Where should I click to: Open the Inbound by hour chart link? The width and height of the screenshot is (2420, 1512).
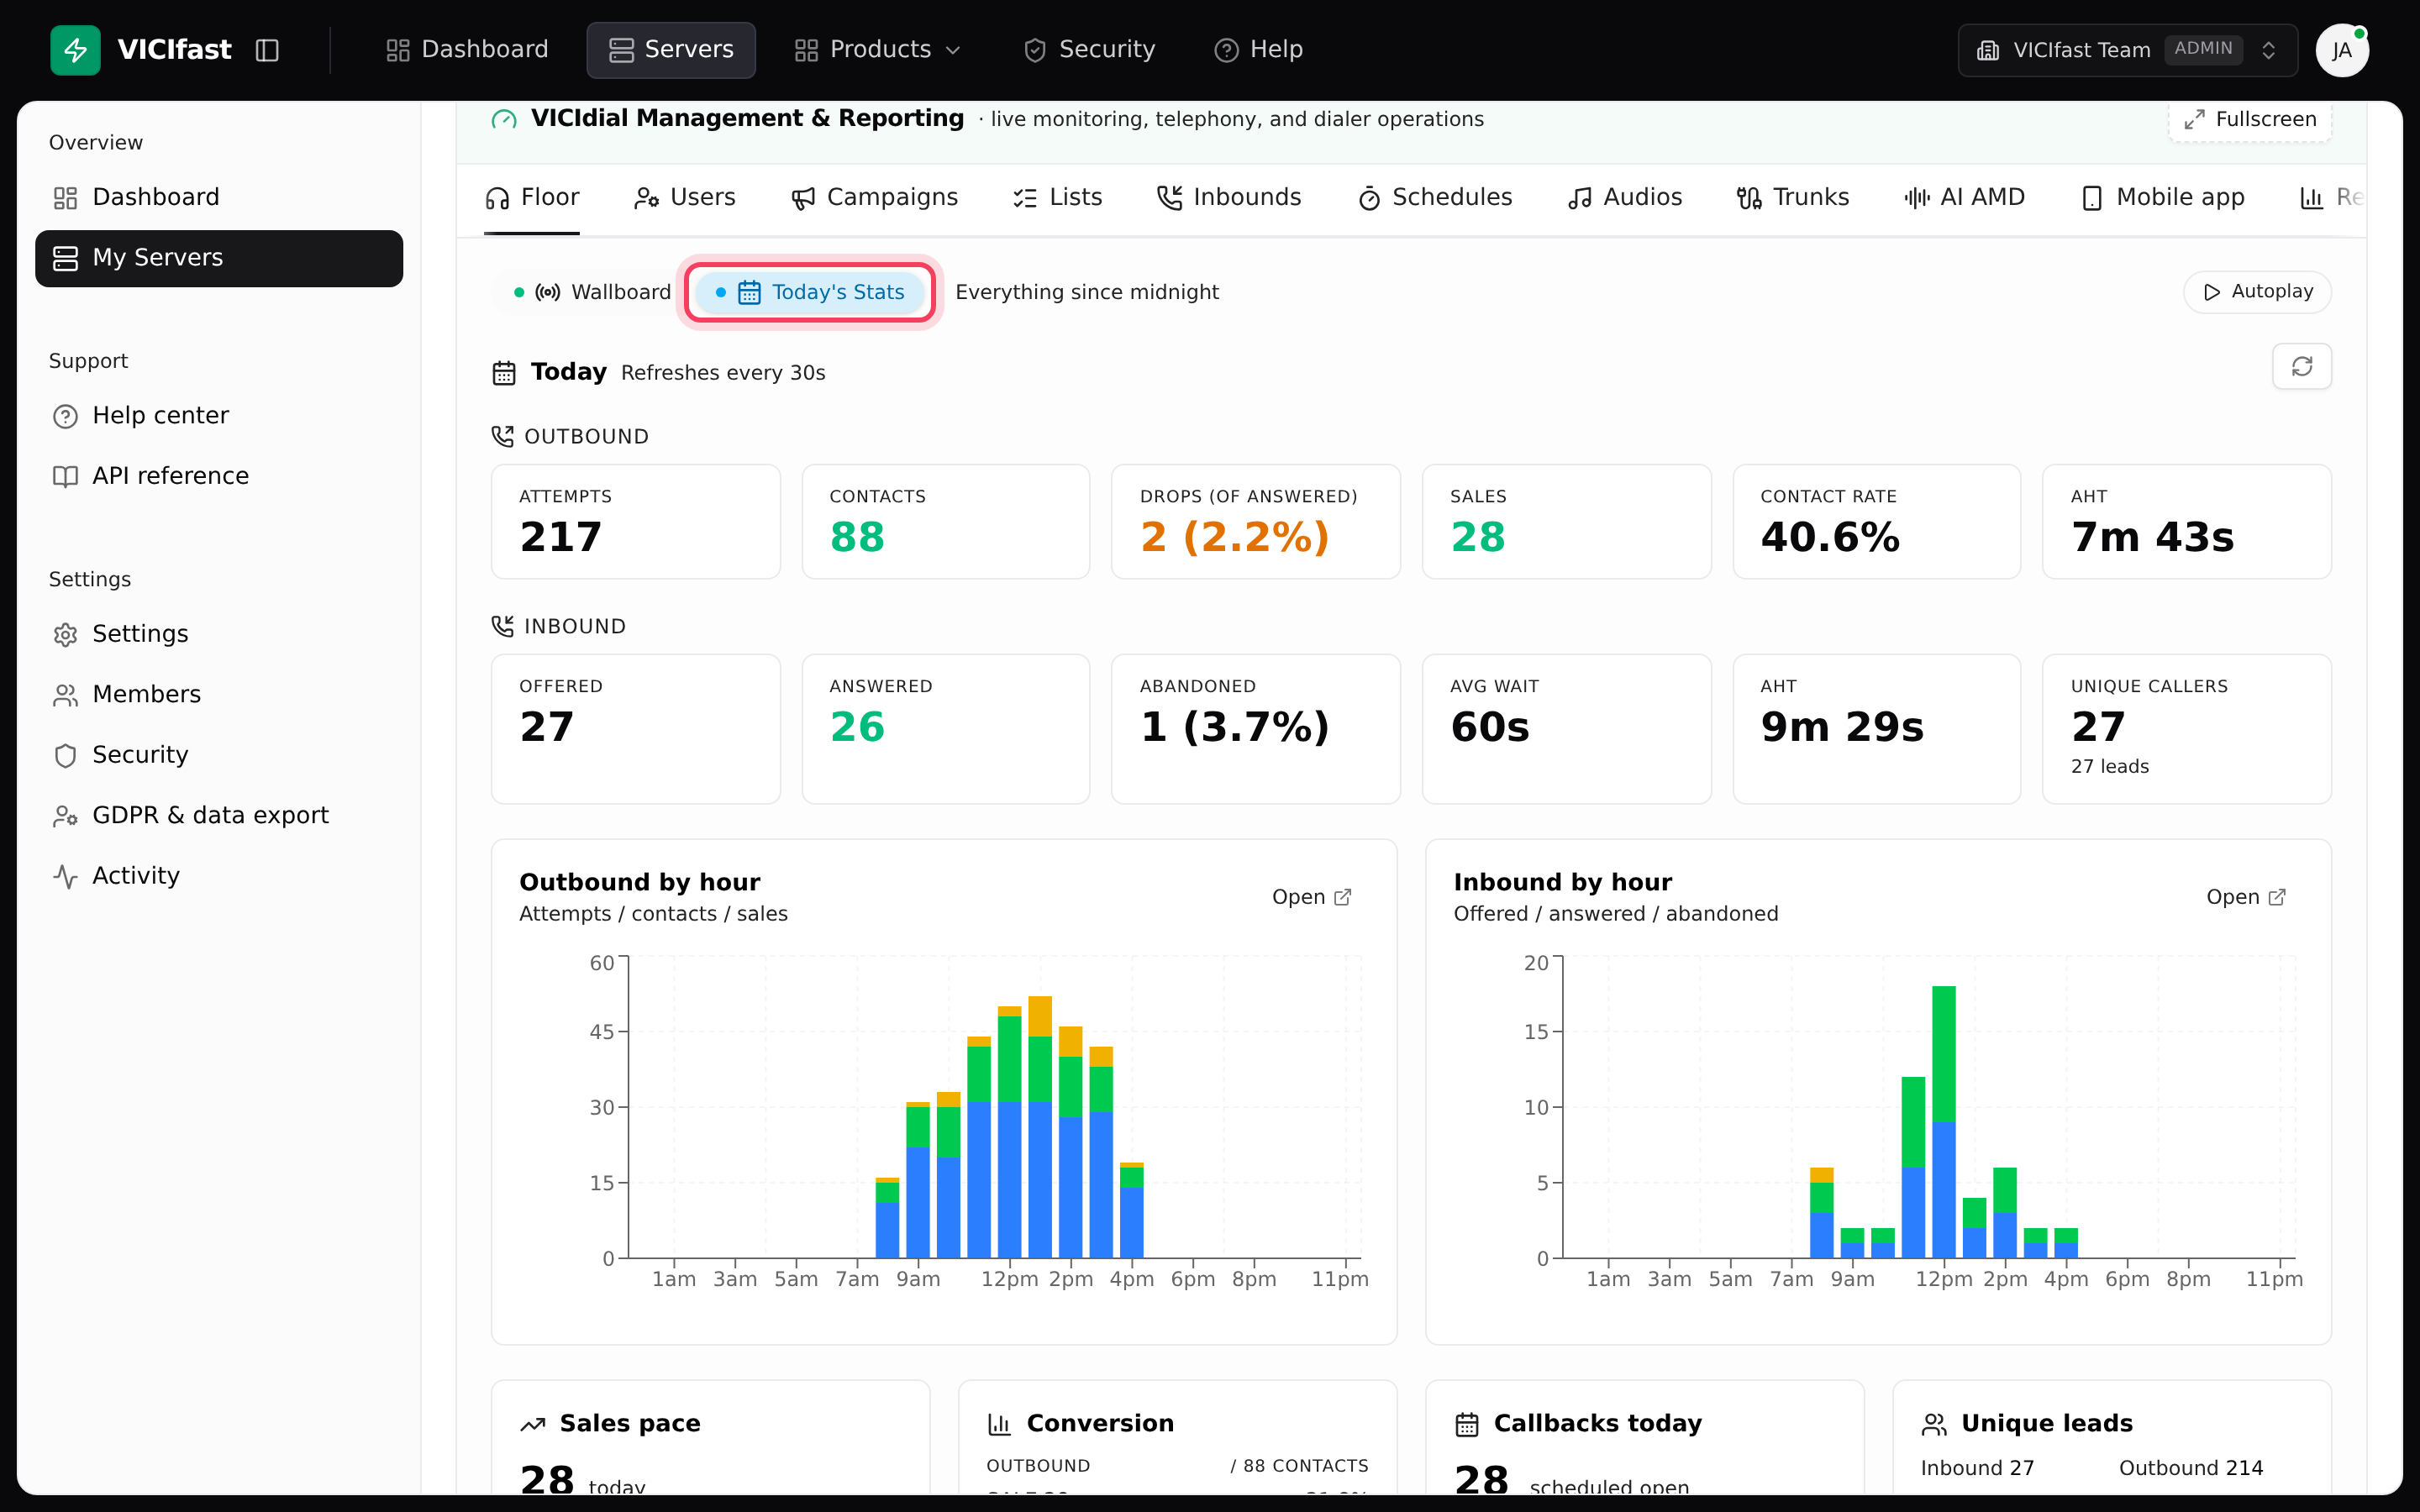pos(2245,897)
